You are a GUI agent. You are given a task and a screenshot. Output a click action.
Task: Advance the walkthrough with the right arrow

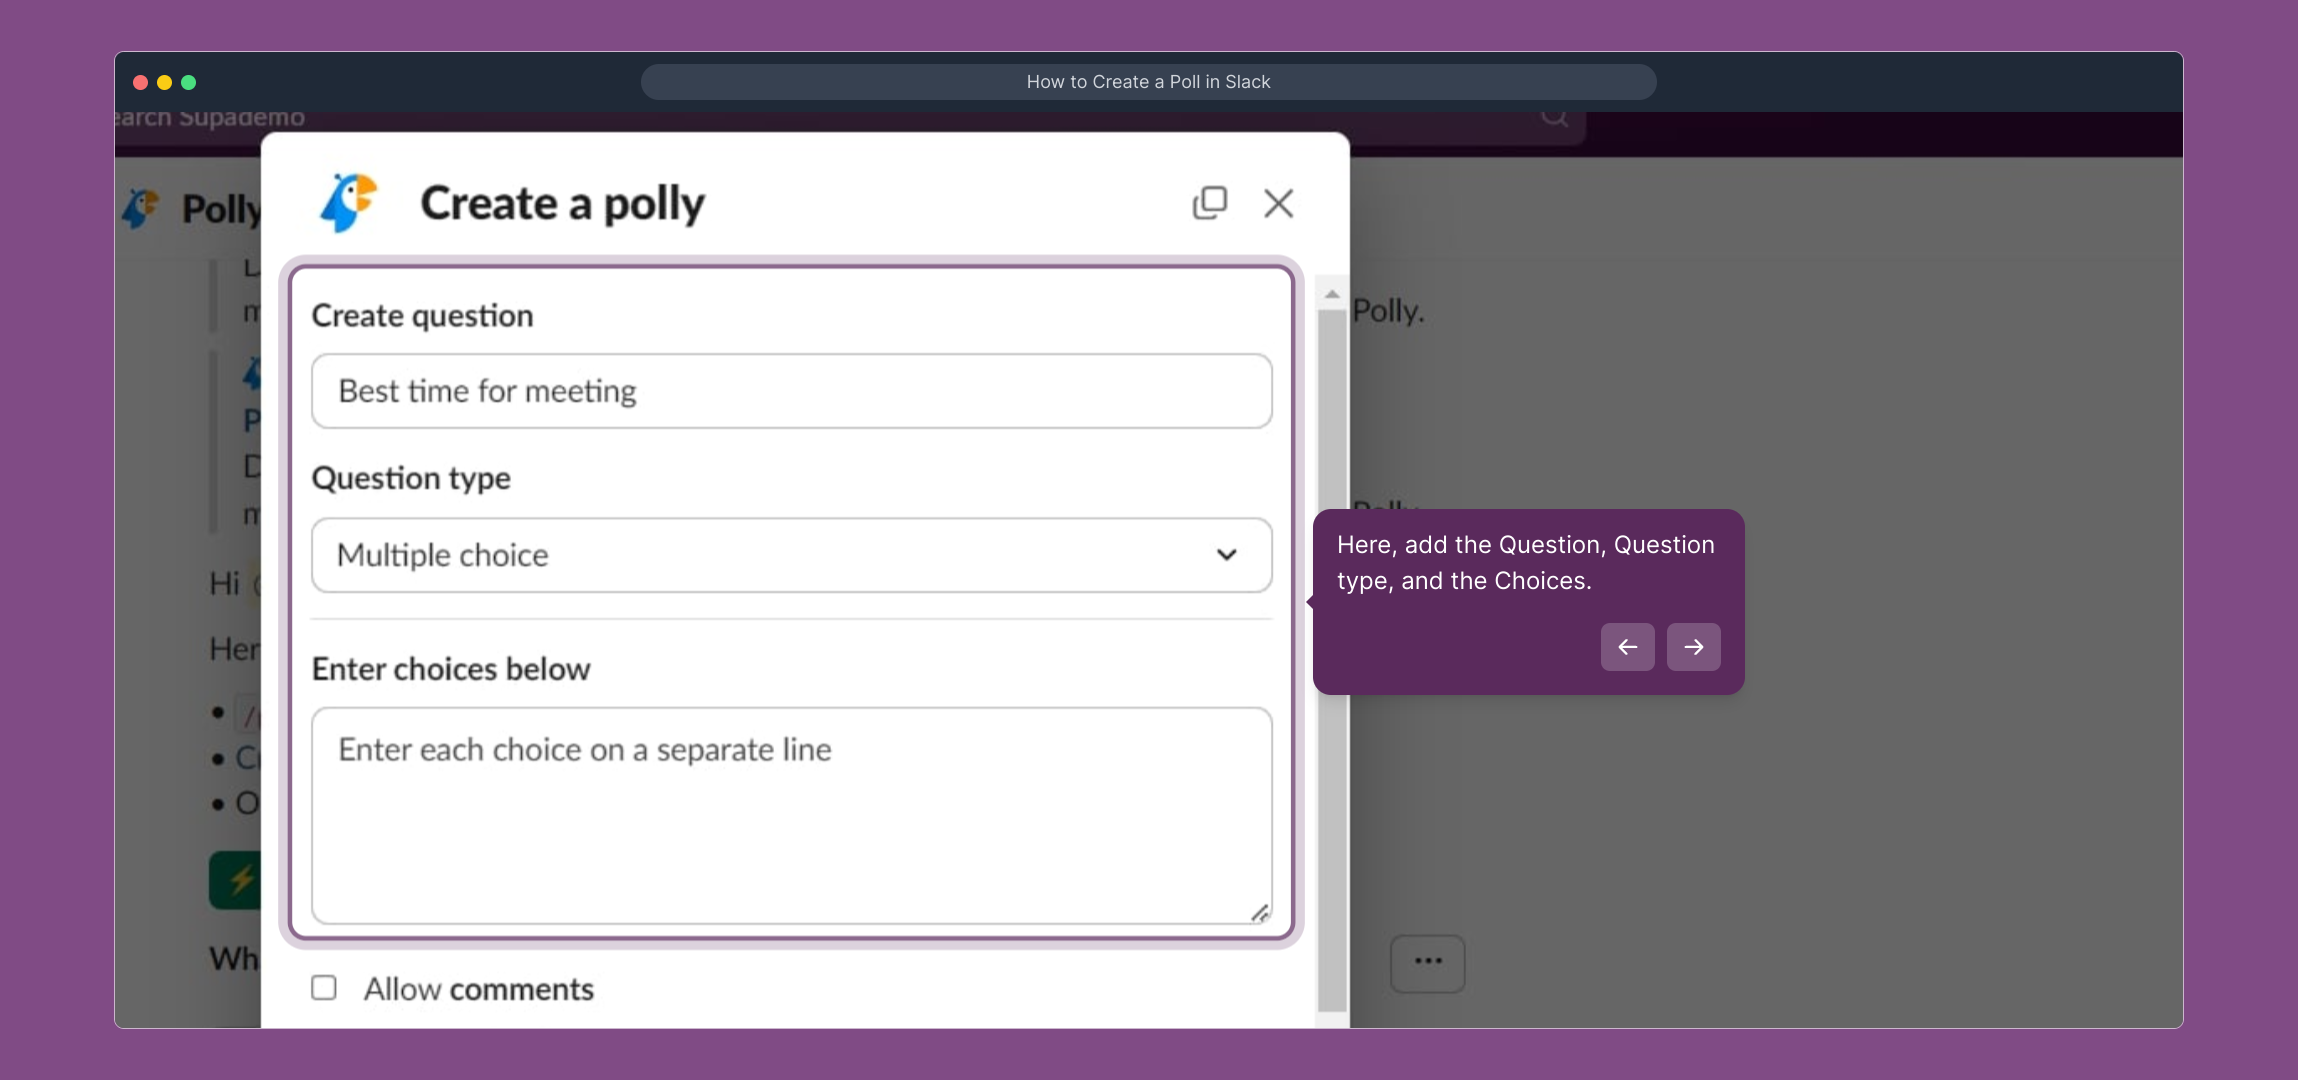1693,647
